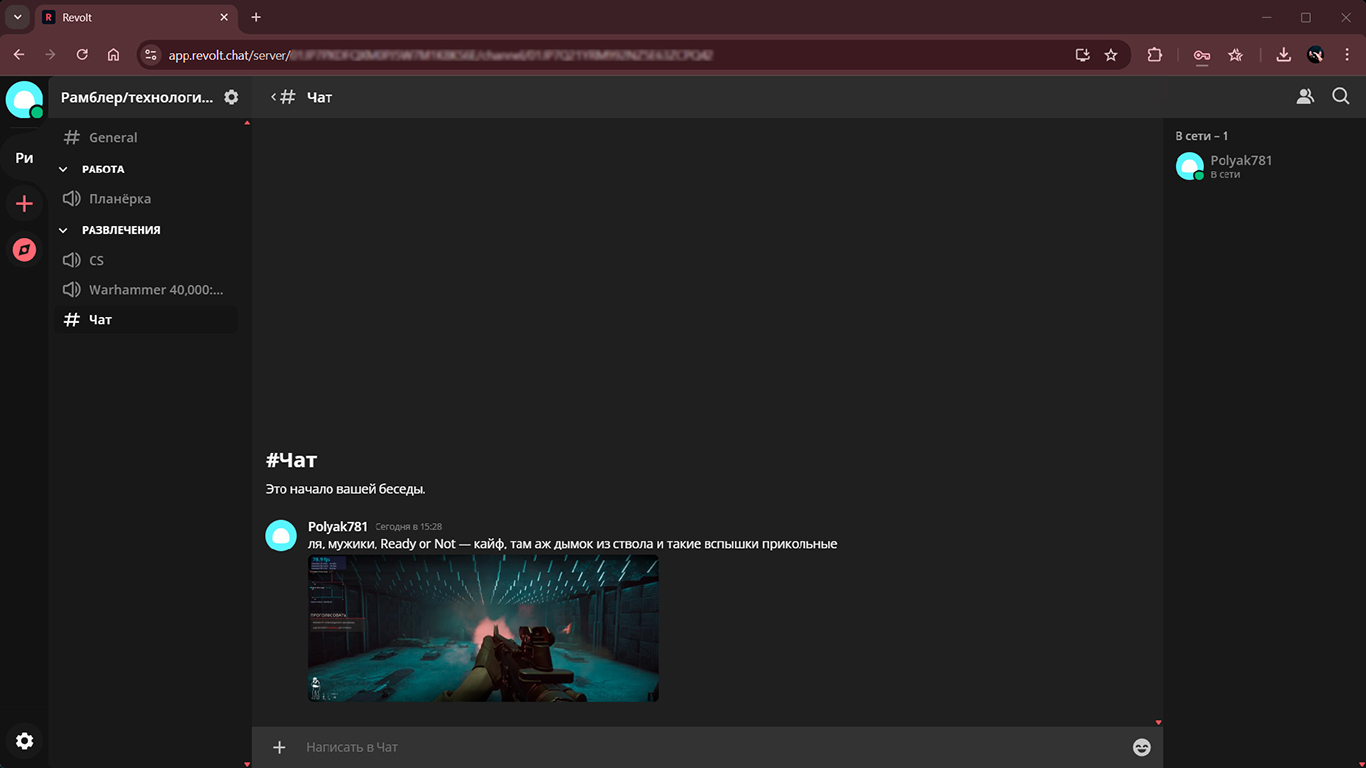Click the "#Чат" conversation start heading
1366x768 pixels.
point(291,460)
